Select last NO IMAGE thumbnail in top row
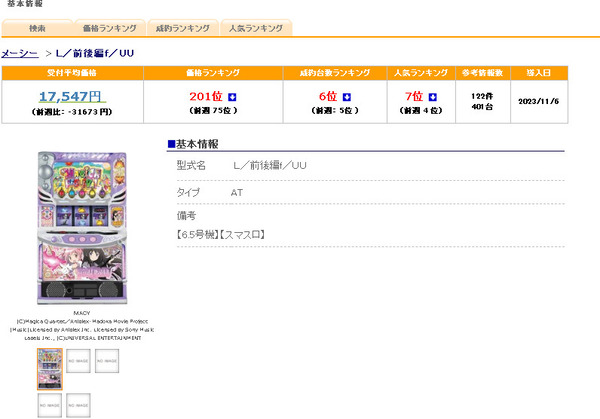600x419 pixels. [x=107, y=361]
